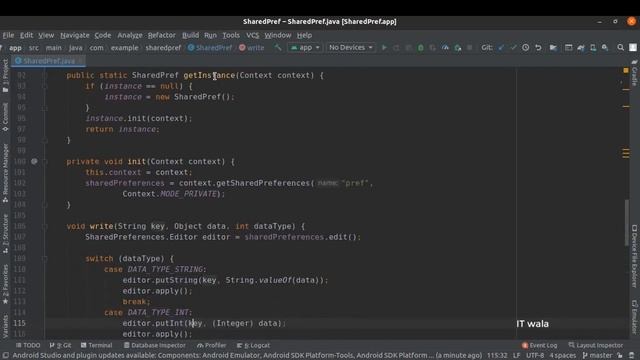Viewport: 640px width, 360px height.
Task: Click the editor vertical scrollbar thumb
Action: coord(627,223)
